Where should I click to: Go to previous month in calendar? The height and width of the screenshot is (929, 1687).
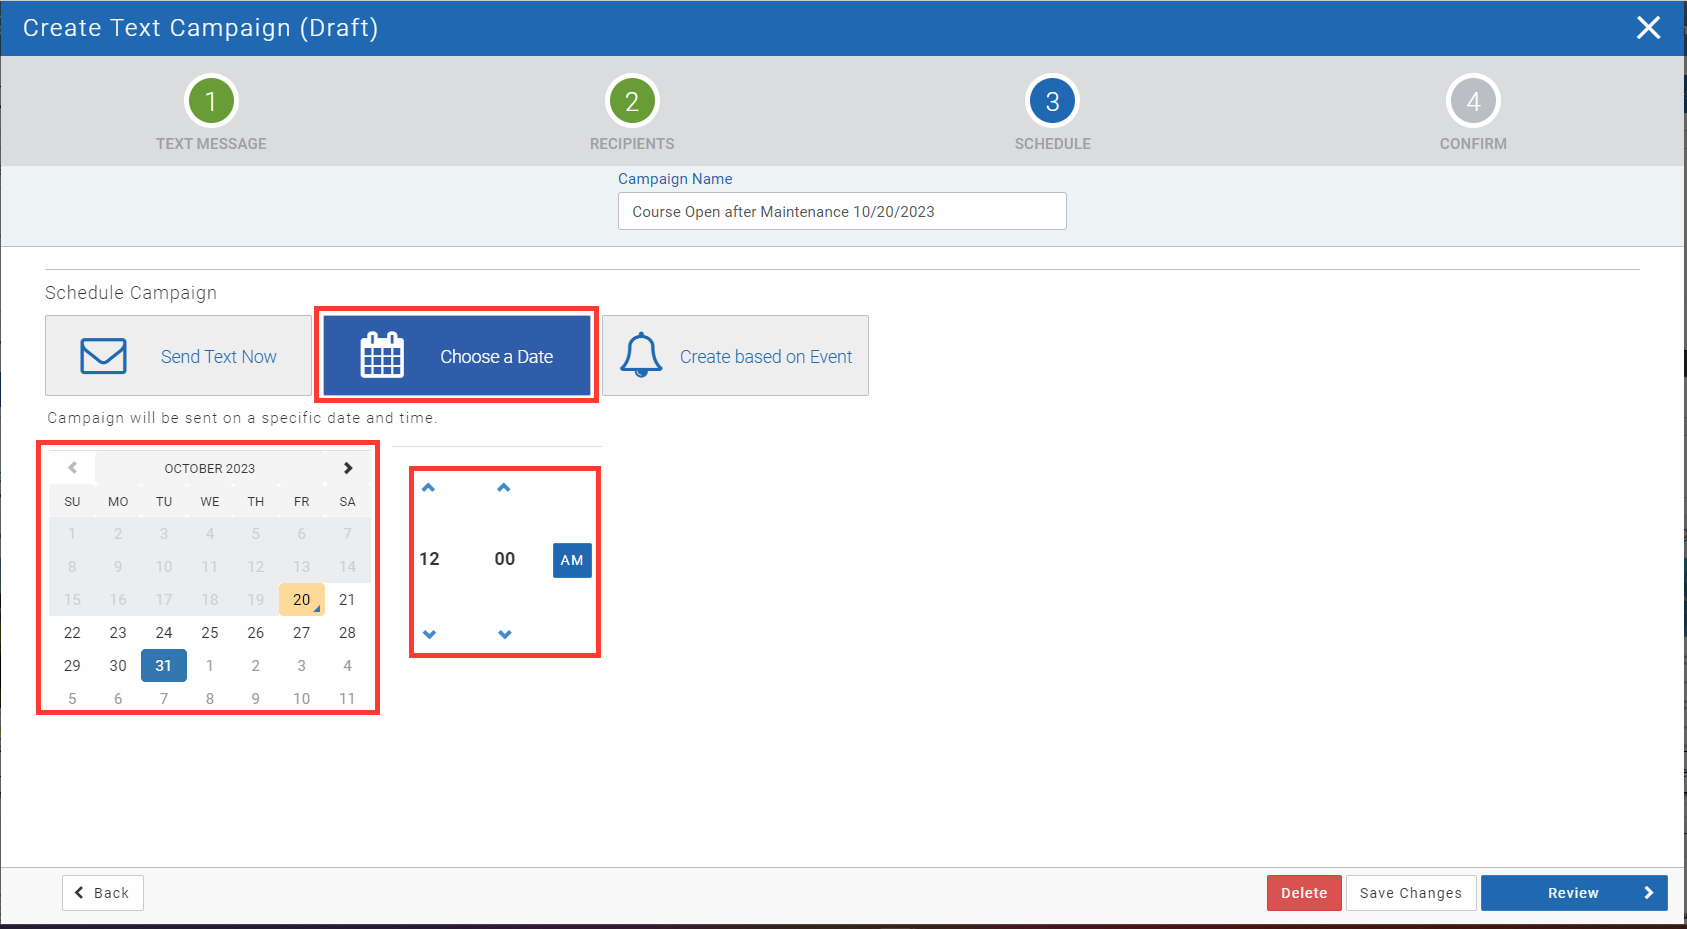tap(72, 468)
